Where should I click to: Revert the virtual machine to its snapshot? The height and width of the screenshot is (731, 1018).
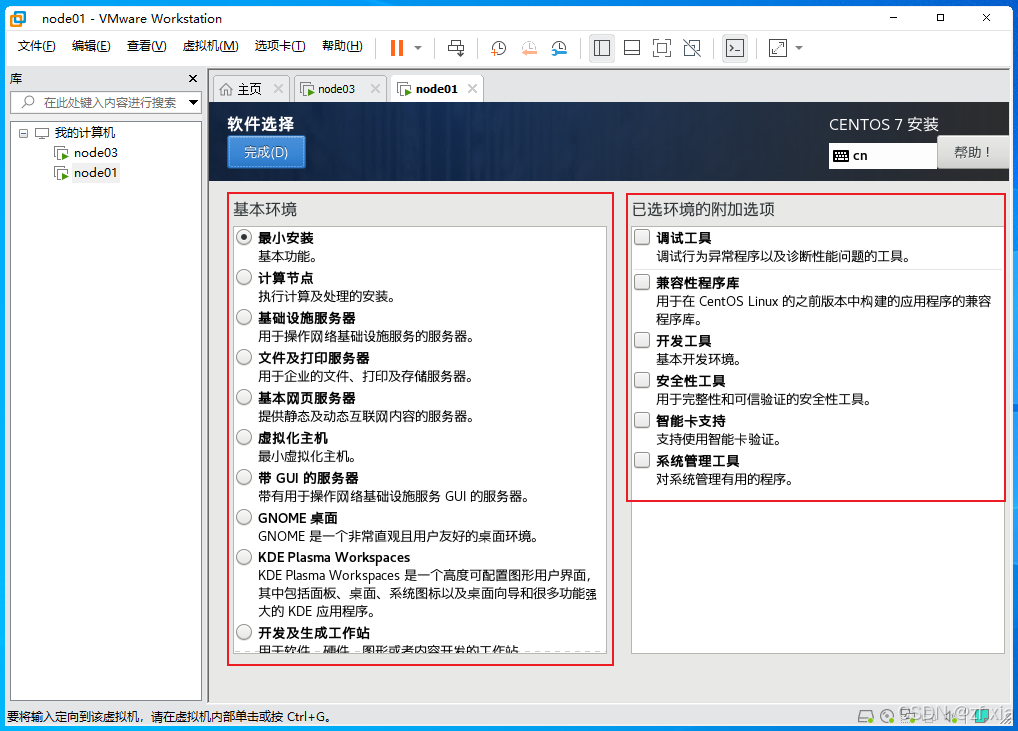point(529,47)
